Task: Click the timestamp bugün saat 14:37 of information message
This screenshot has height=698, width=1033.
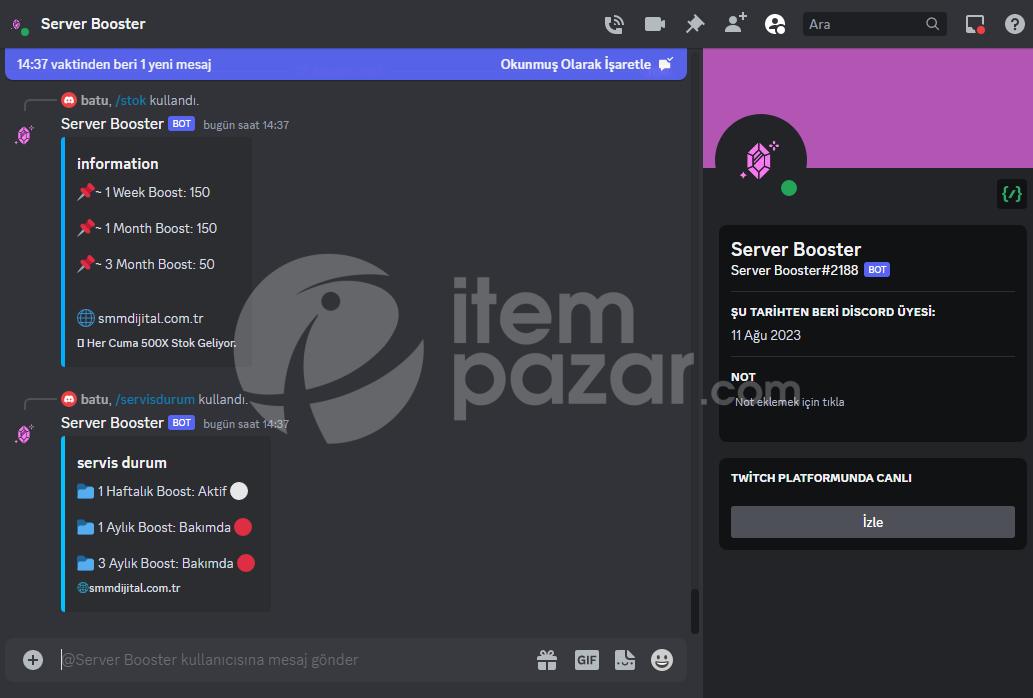Action: coord(246,125)
